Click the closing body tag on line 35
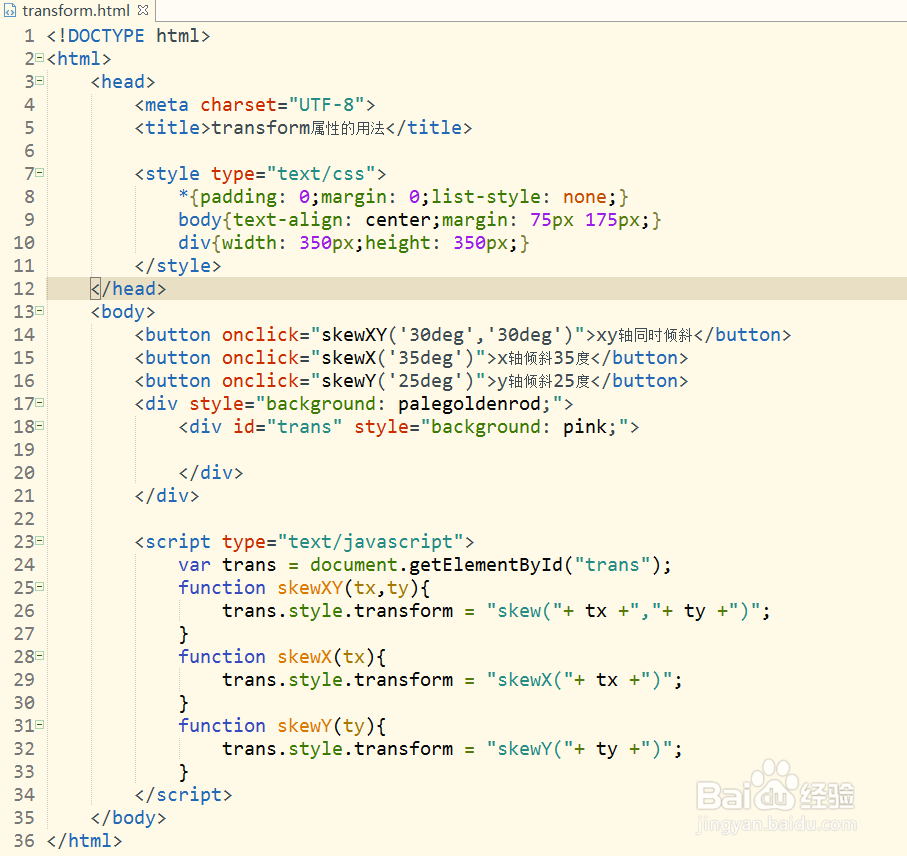This screenshot has height=856, width=907. click(128, 818)
